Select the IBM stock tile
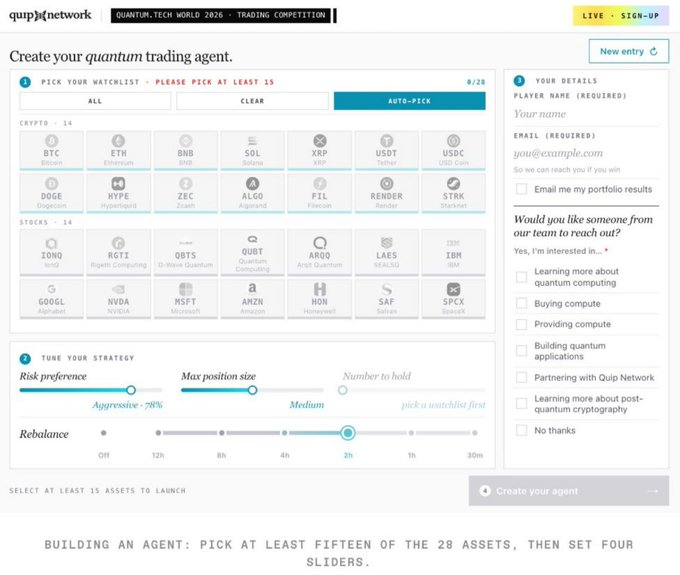680x575 pixels. pos(454,253)
